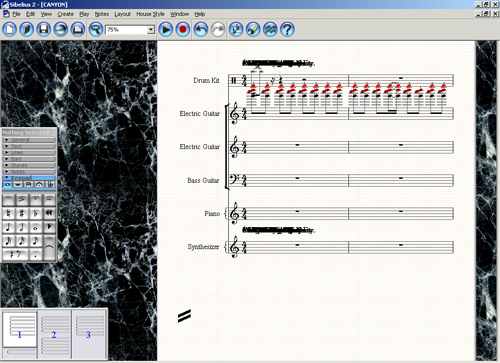Create a new score with the toolbar icon

coord(9,29)
